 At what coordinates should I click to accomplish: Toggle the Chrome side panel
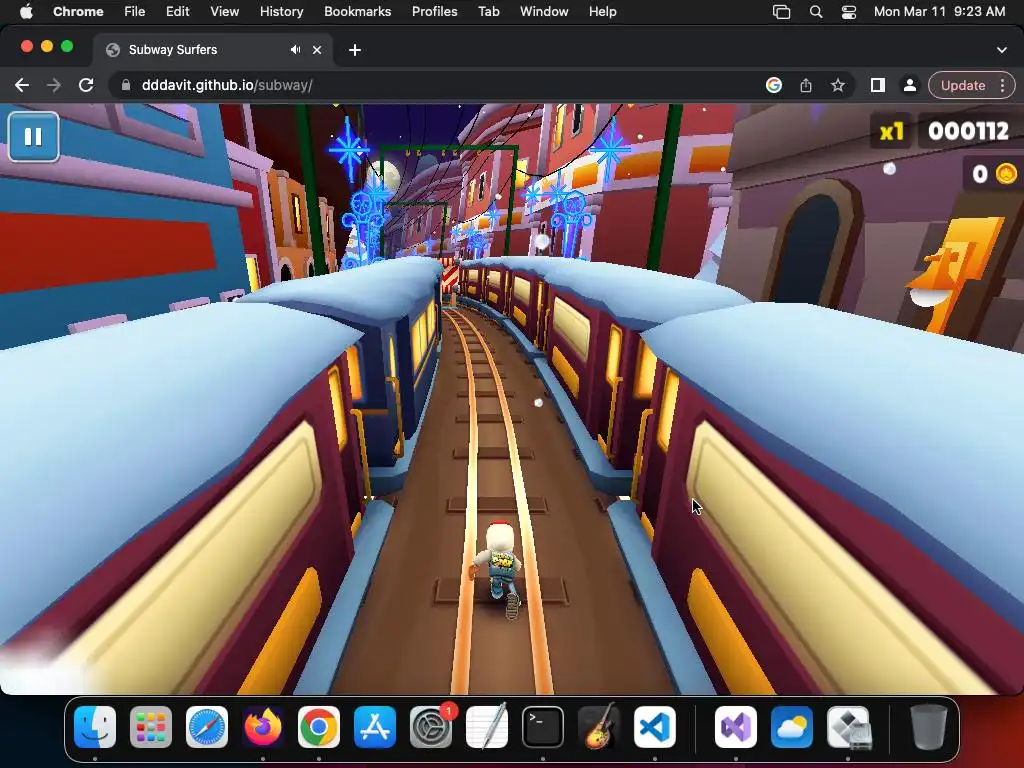click(878, 85)
